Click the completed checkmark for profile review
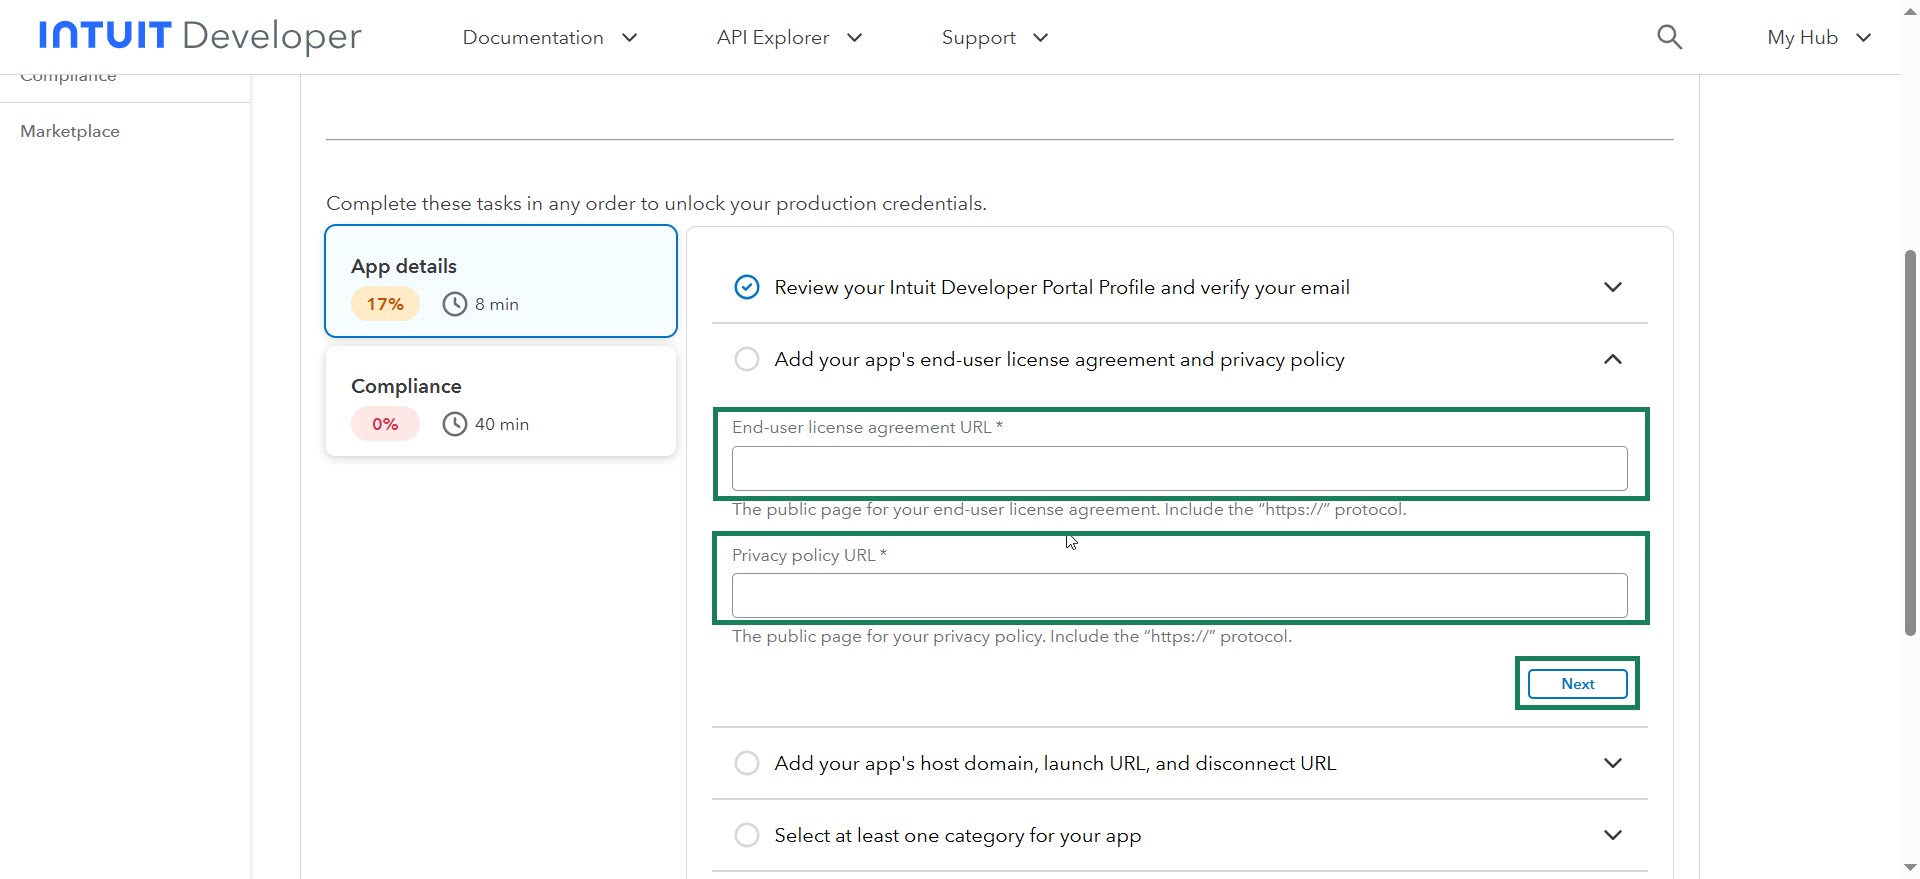 pyautogui.click(x=747, y=288)
